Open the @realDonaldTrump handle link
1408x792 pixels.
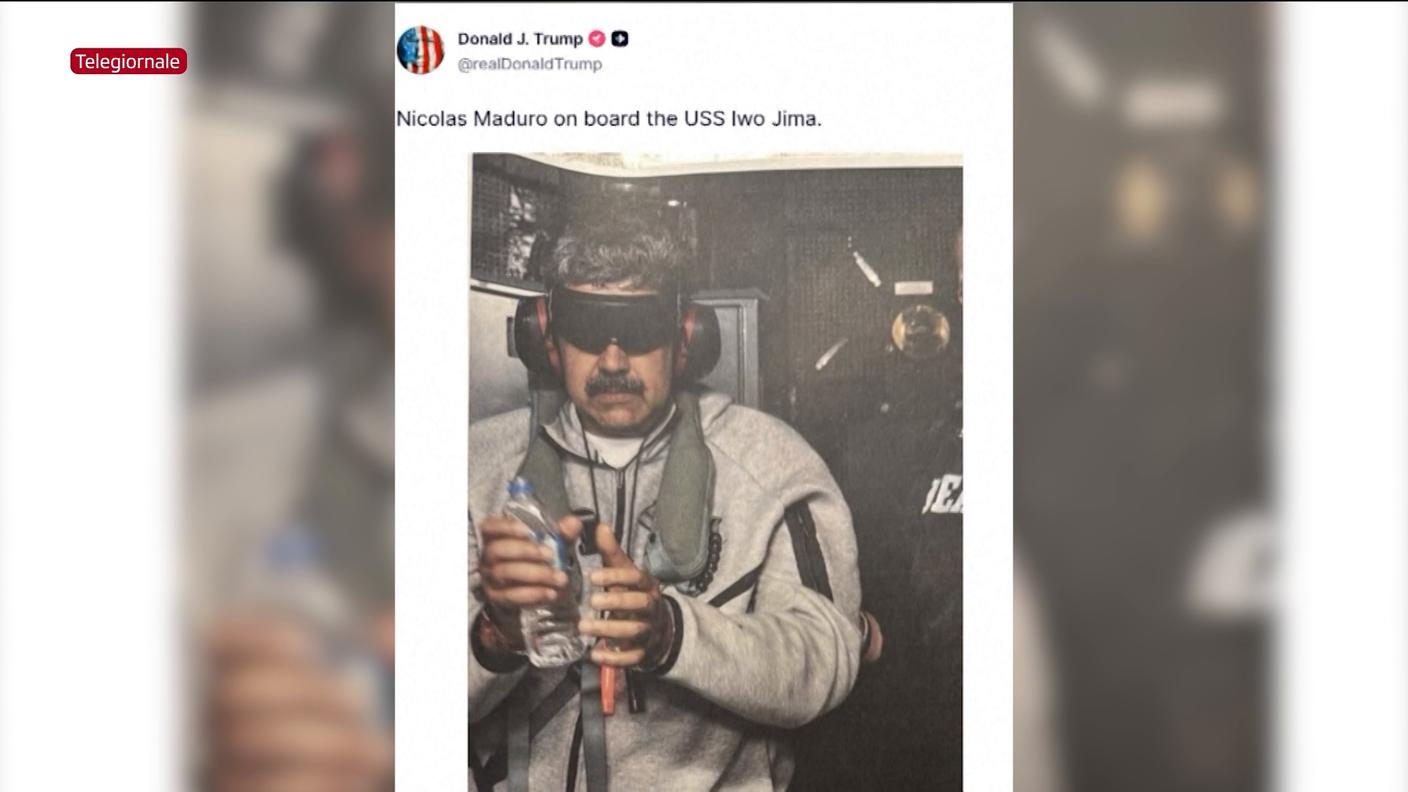point(530,64)
